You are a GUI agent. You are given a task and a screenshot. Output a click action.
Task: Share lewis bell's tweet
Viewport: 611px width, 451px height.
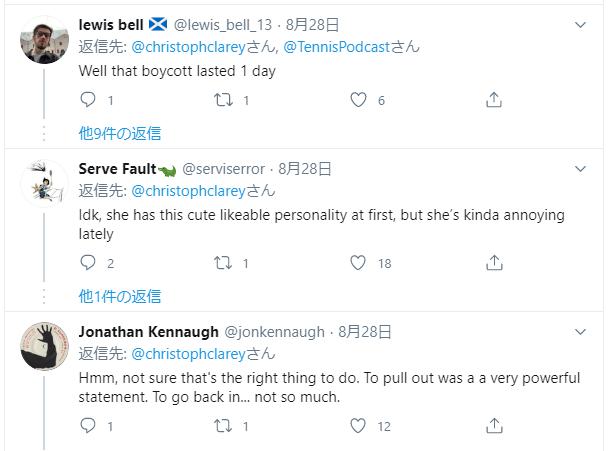[493, 100]
